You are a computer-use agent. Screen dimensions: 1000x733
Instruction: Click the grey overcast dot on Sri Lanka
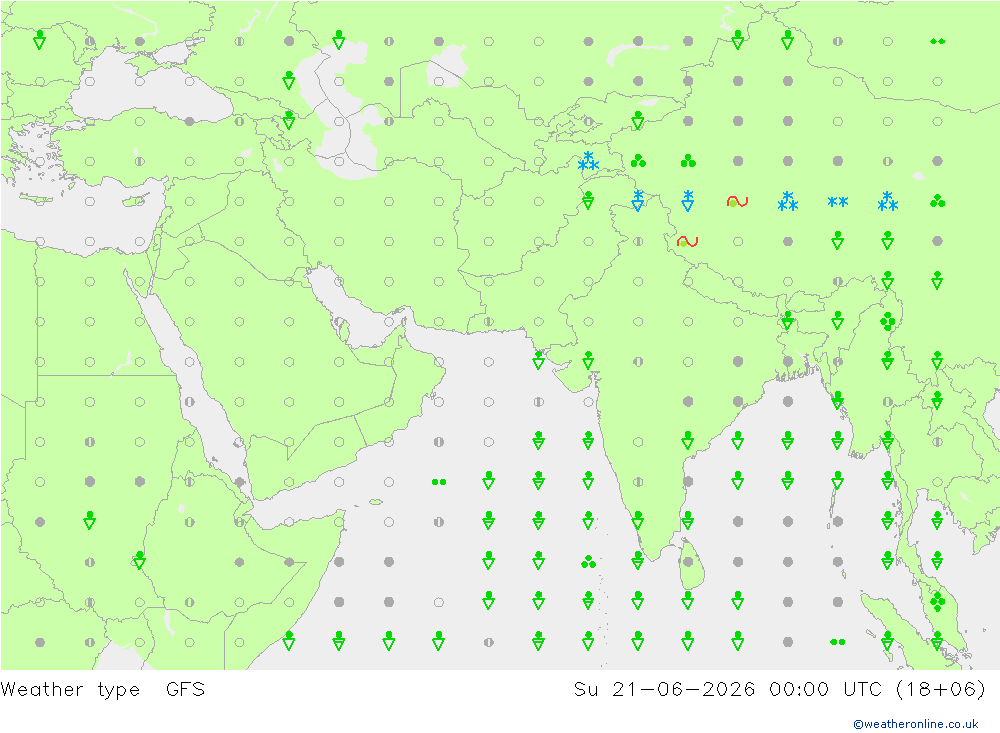pyautogui.click(x=688, y=562)
